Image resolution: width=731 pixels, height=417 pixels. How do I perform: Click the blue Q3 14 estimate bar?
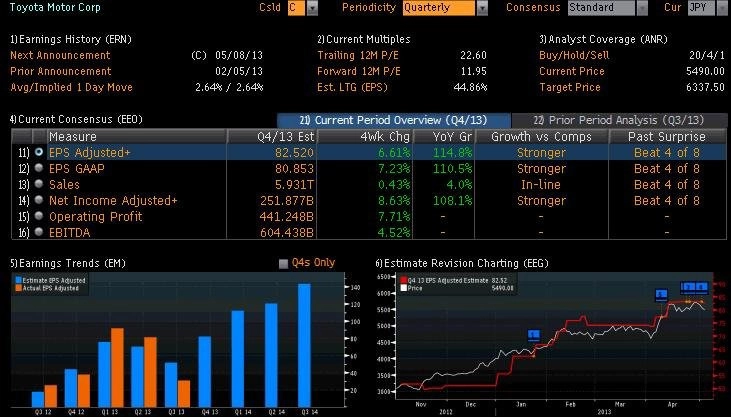pos(304,345)
